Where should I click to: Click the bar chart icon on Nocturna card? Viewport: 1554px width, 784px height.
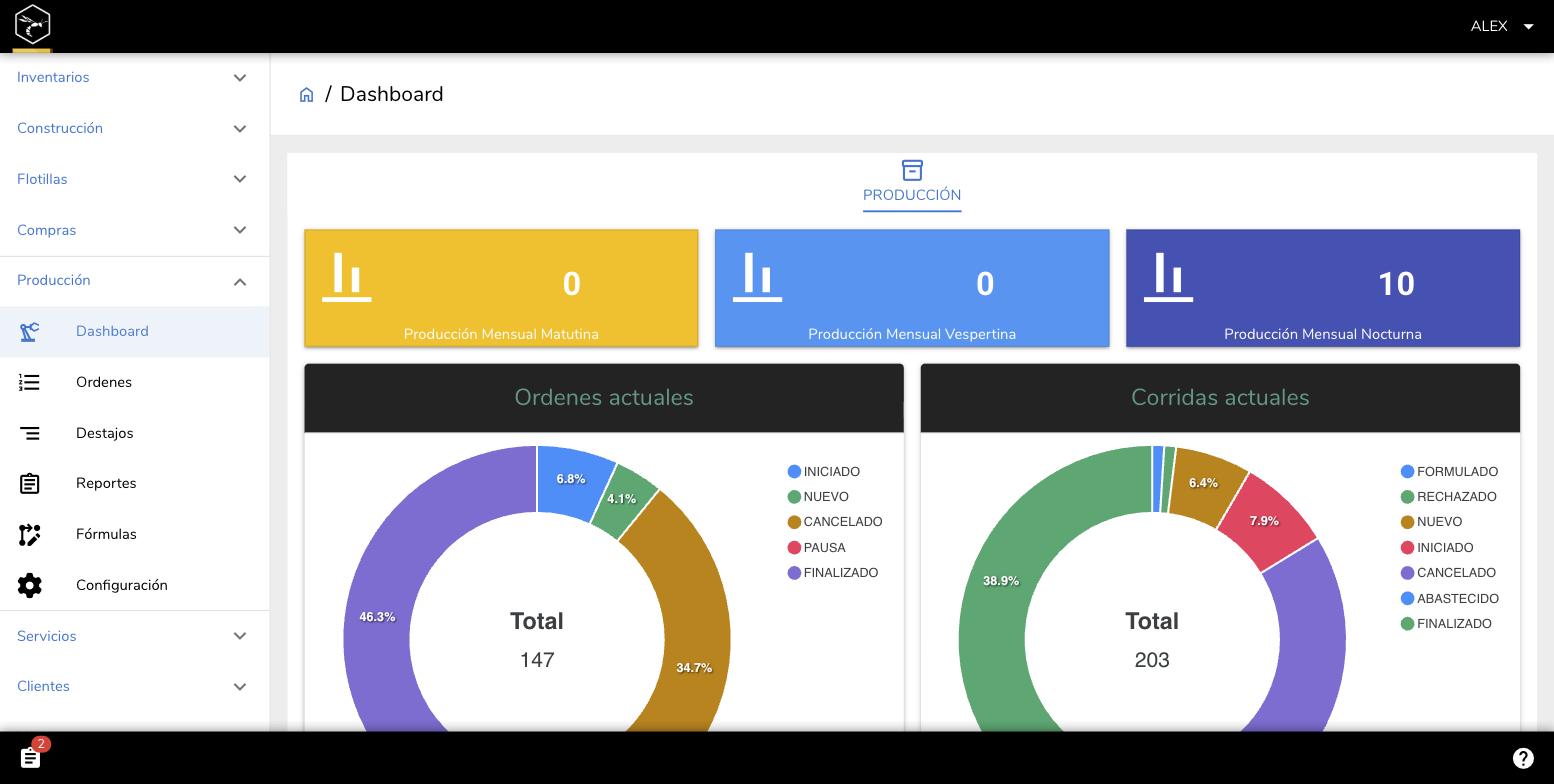click(x=1168, y=276)
